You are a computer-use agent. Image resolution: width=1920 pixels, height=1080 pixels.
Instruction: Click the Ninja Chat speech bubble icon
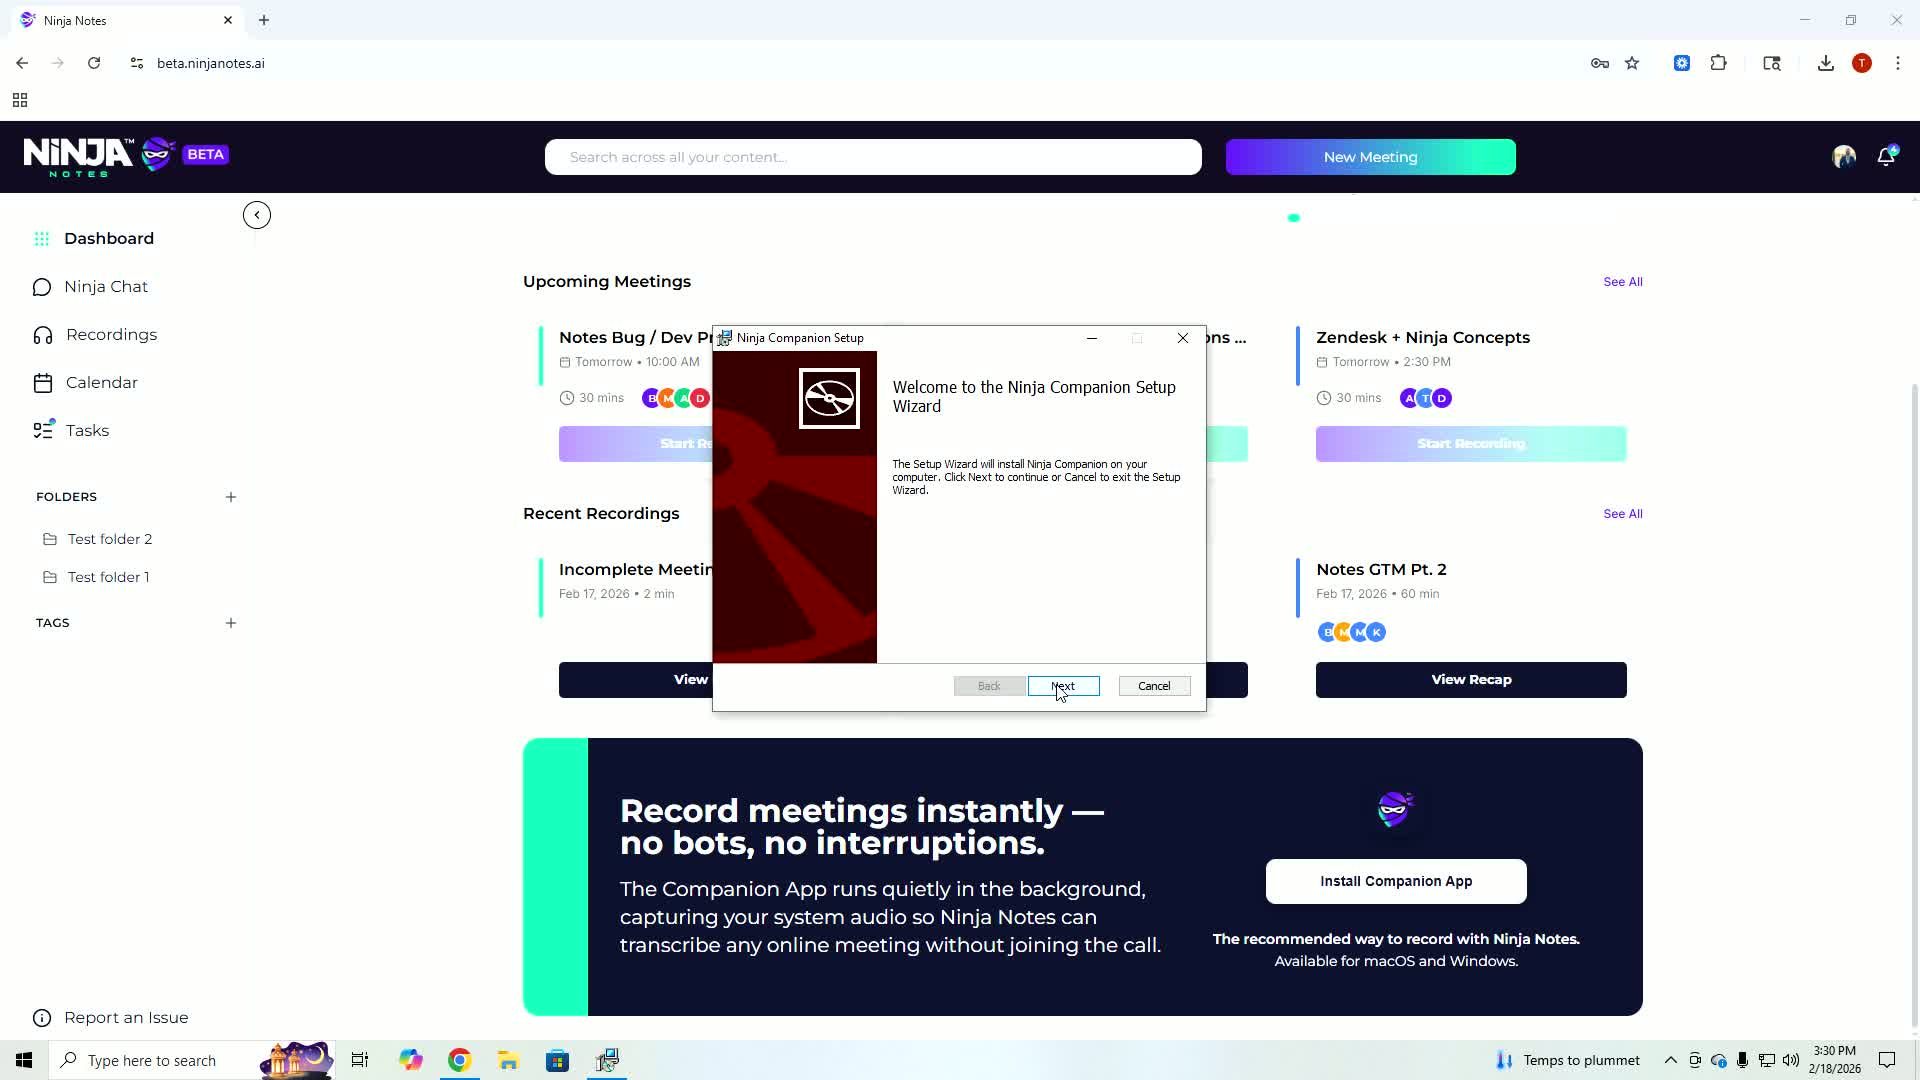coord(42,288)
